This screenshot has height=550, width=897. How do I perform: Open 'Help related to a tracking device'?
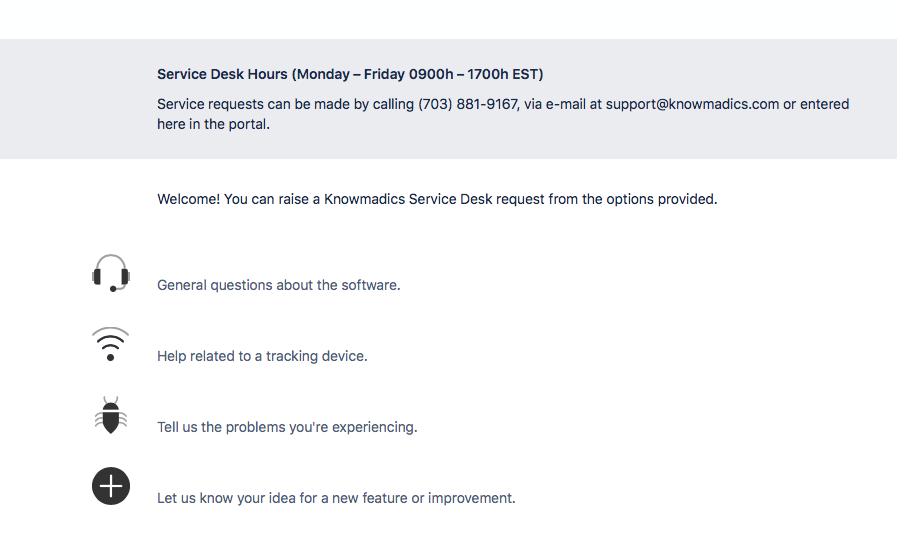(262, 356)
